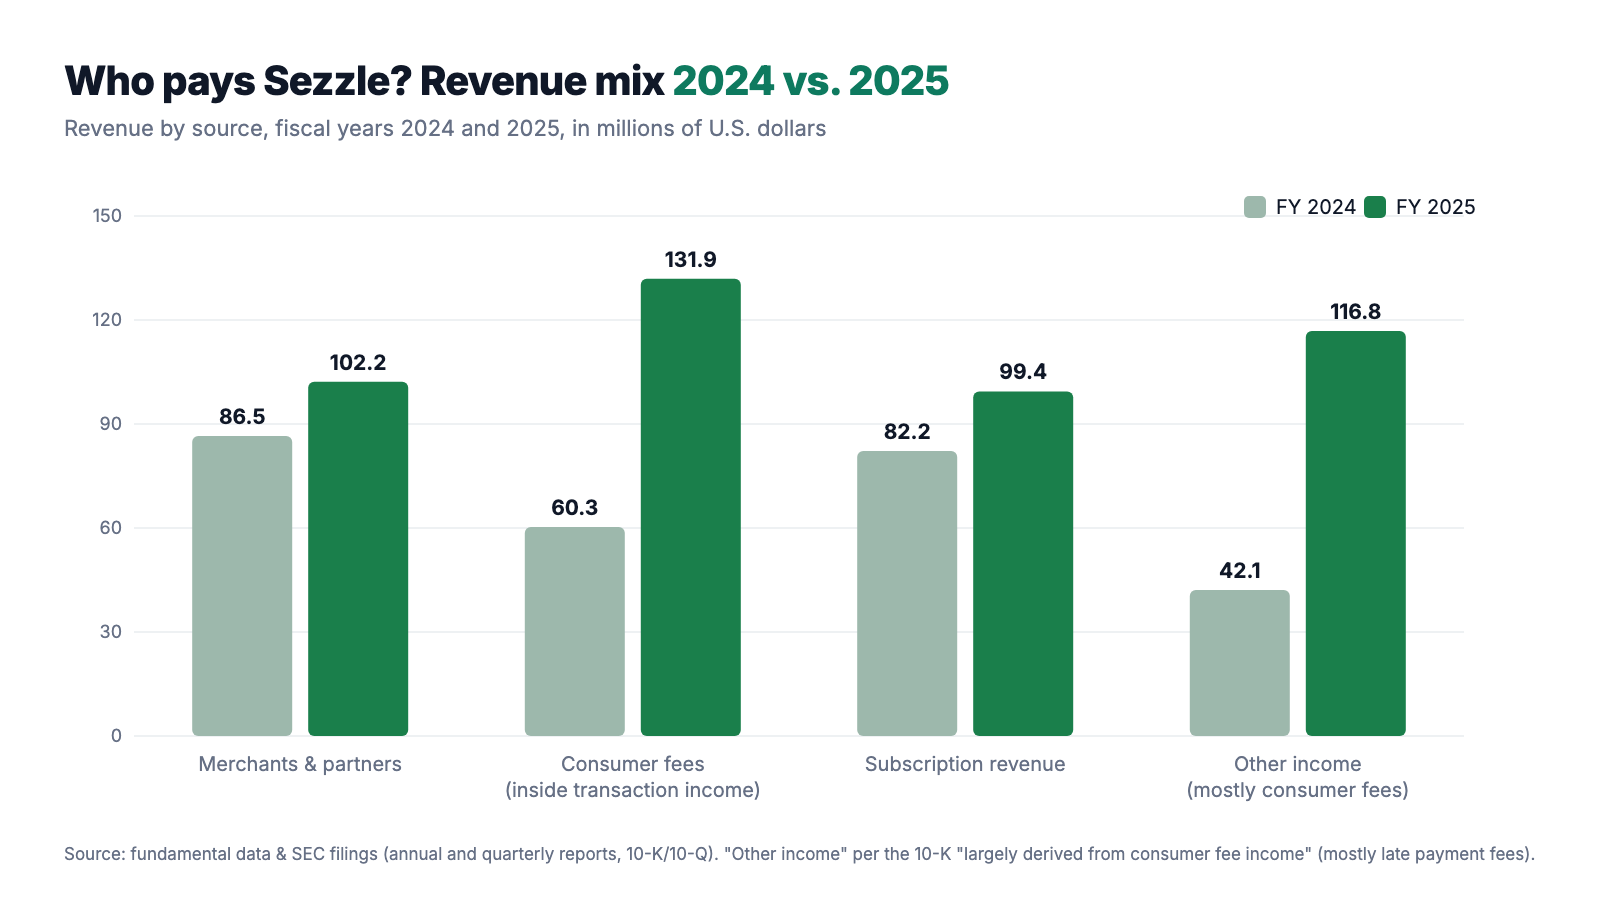Viewport: 1600px width, 900px height.
Task: Click the "120" y-axis tick label
Action: click(107, 320)
